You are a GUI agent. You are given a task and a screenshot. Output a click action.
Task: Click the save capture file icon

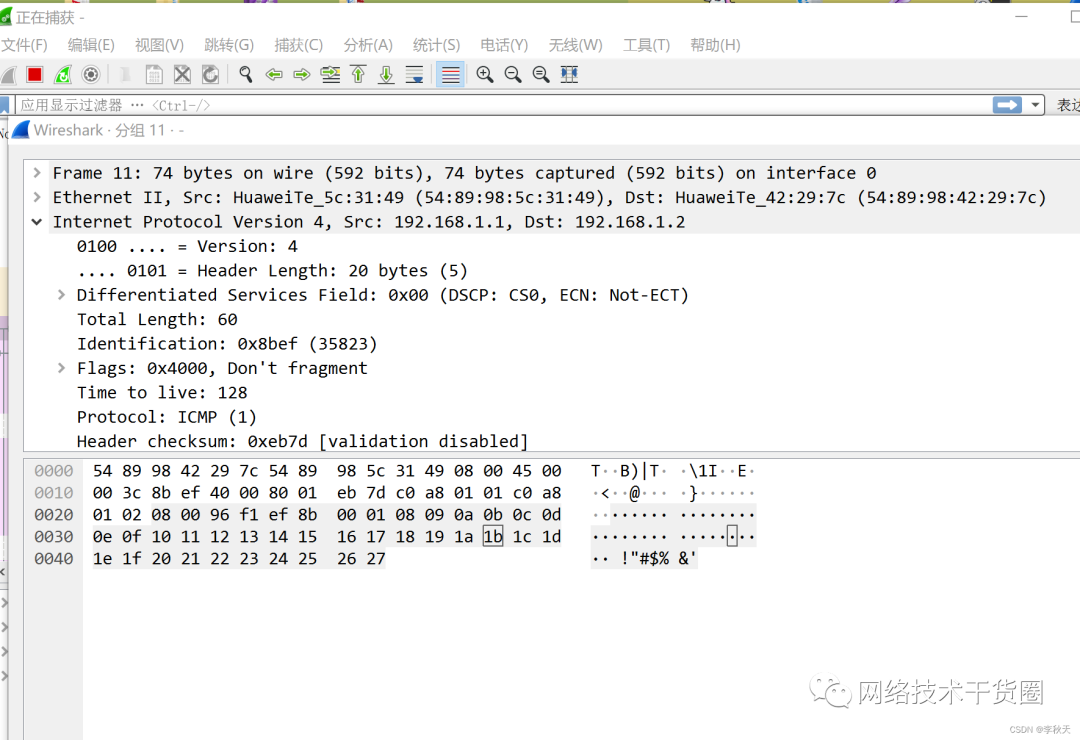(x=154, y=74)
